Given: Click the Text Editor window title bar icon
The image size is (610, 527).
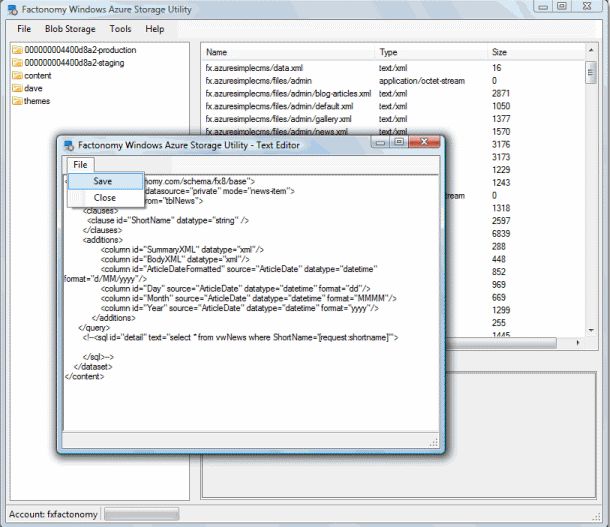Looking at the screenshot, I should (x=69, y=145).
